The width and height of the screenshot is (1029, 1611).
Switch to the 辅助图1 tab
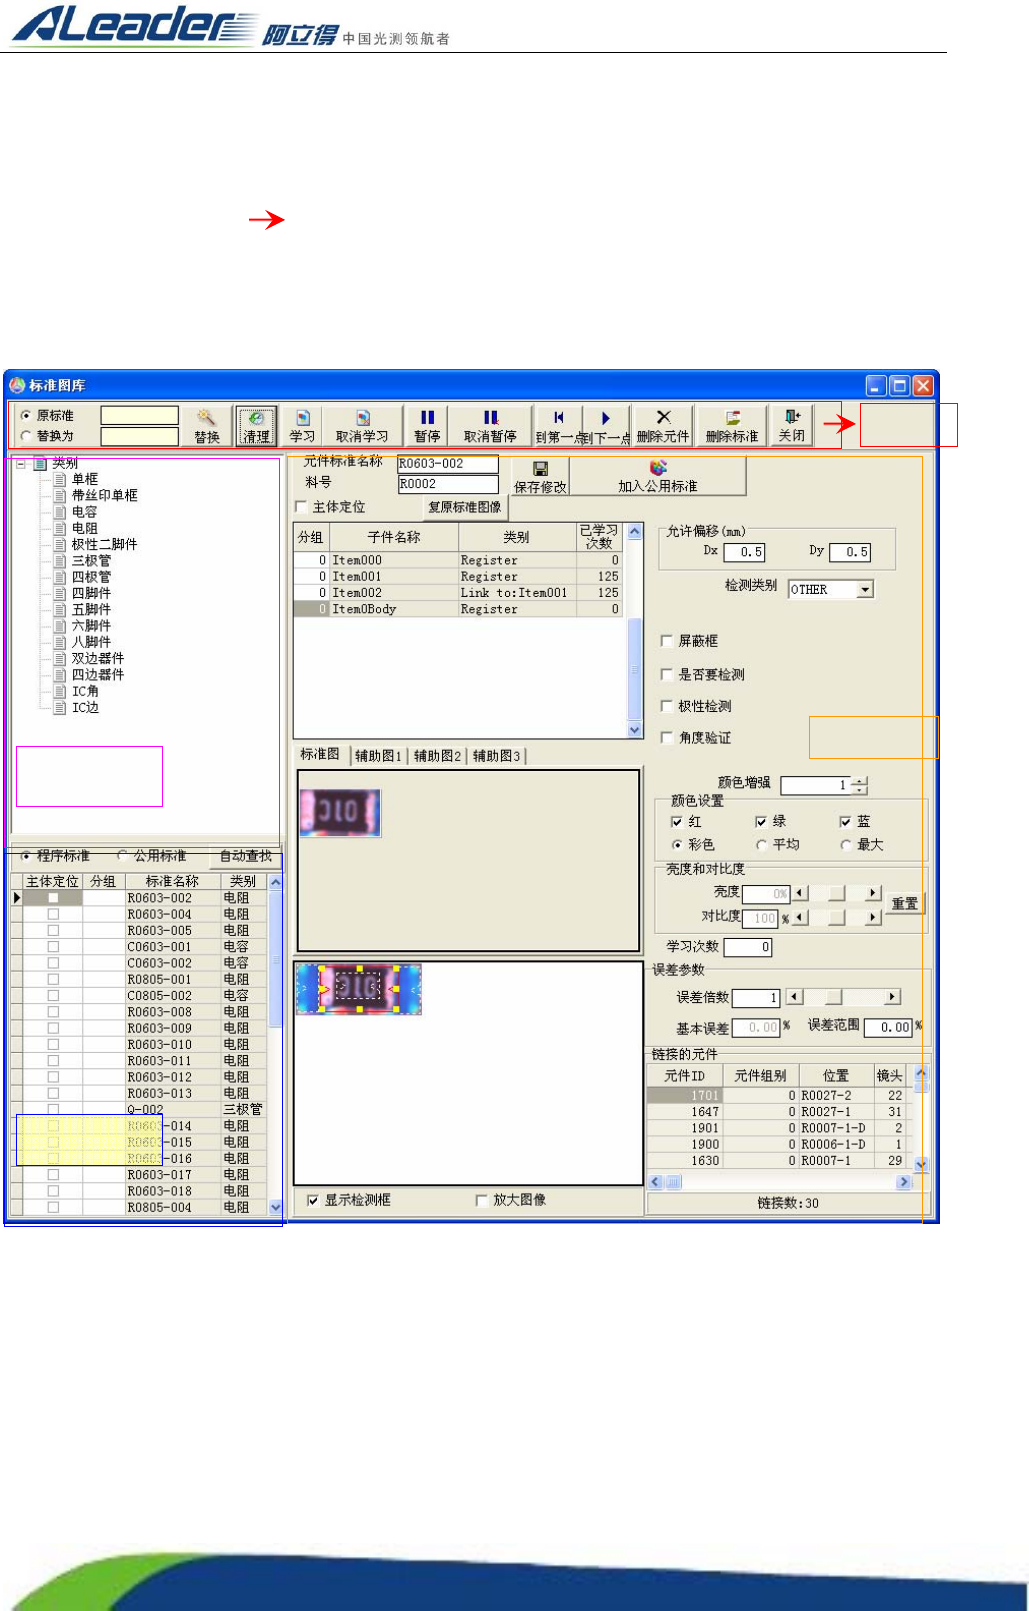point(378,756)
